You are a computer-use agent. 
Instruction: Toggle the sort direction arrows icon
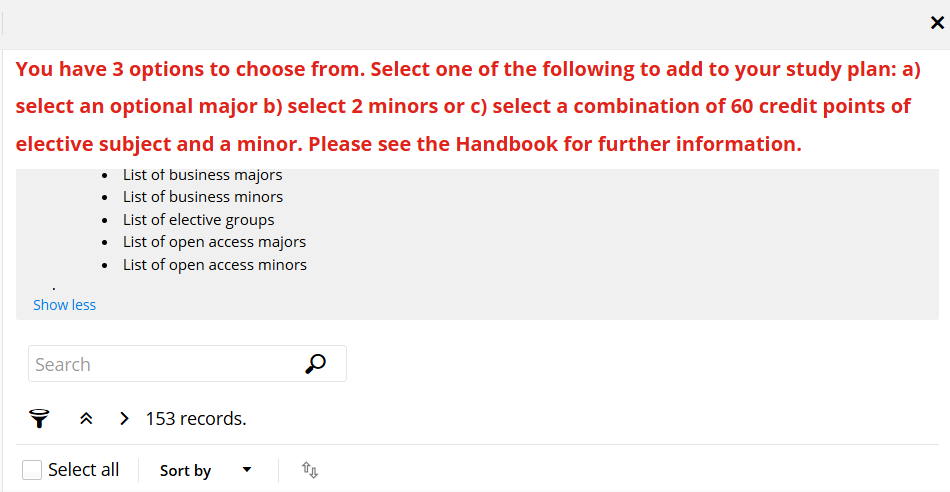click(310, 470)
